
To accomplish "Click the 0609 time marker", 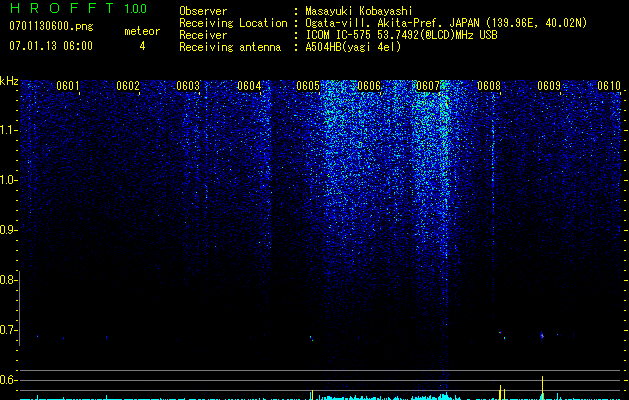I will tap(549, 86).
